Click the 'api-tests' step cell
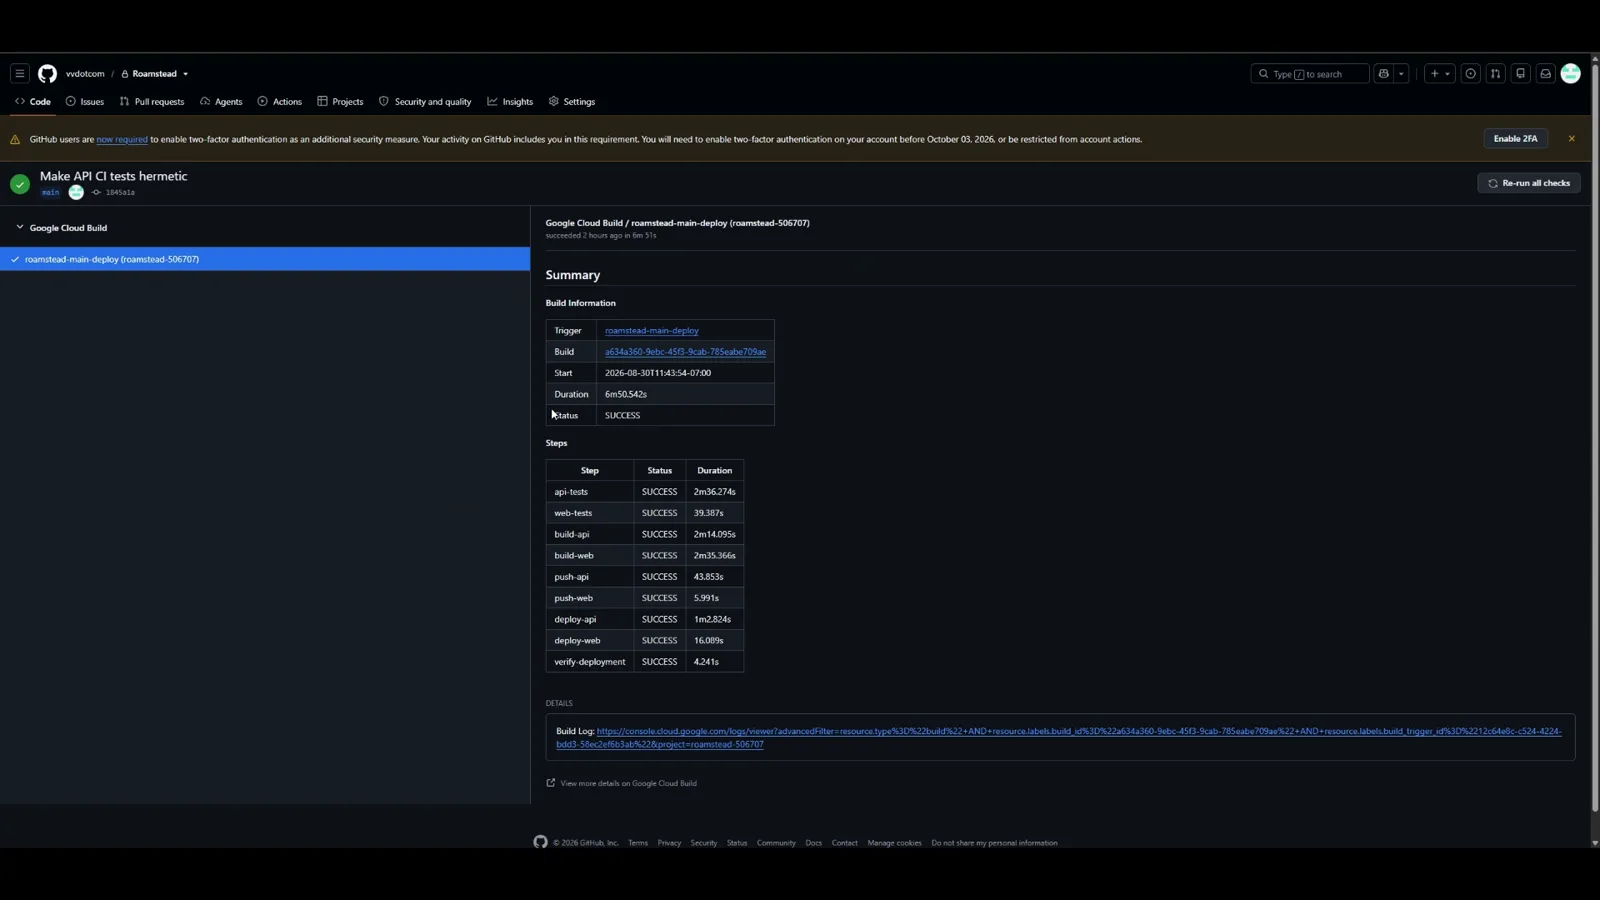1600x900 pixels. (x=590, y=492)
